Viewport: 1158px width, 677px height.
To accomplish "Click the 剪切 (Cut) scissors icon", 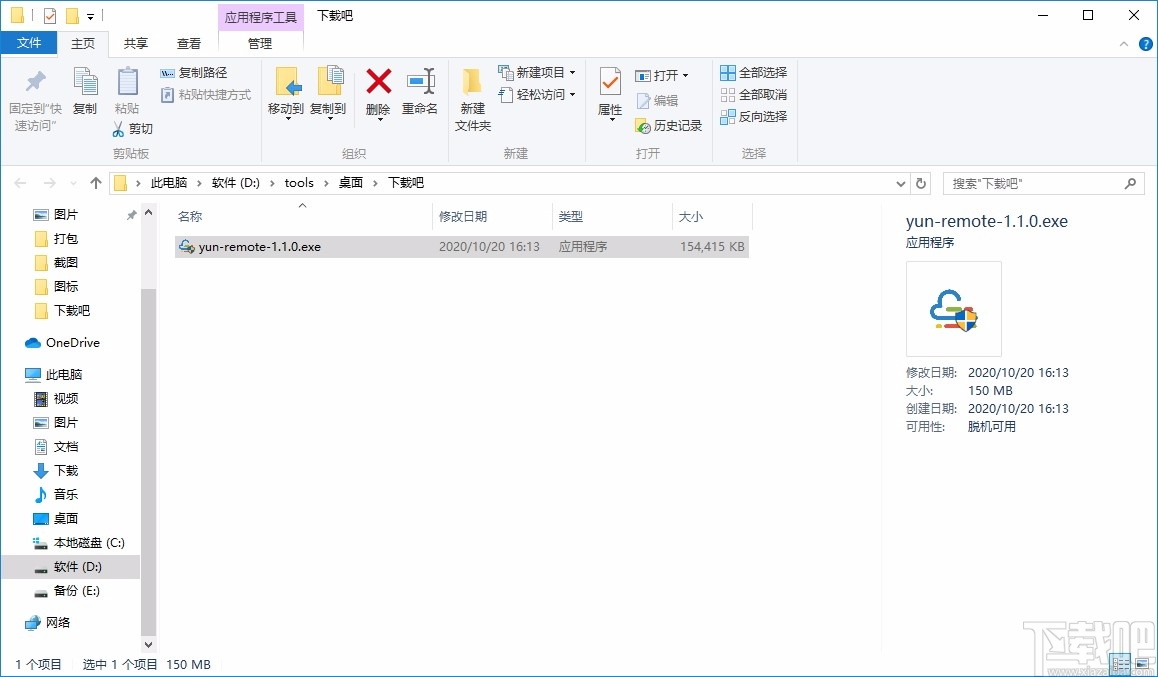I will point(119,128).
